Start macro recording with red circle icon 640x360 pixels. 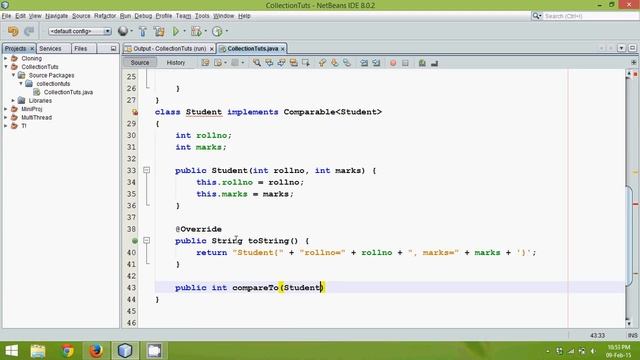coord(393,63)
